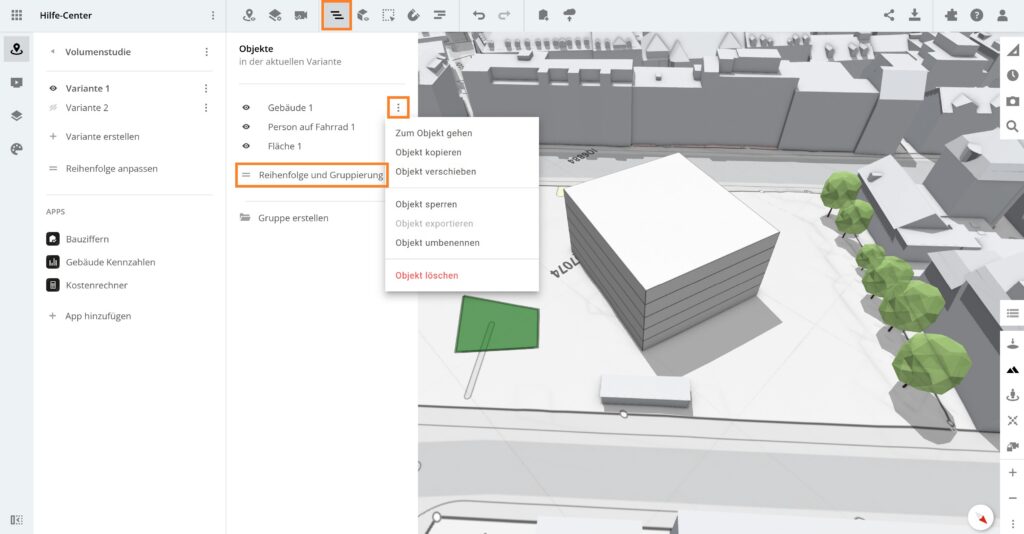Open the apps grid icon
1024x534 pixels.
click(16, 15)
